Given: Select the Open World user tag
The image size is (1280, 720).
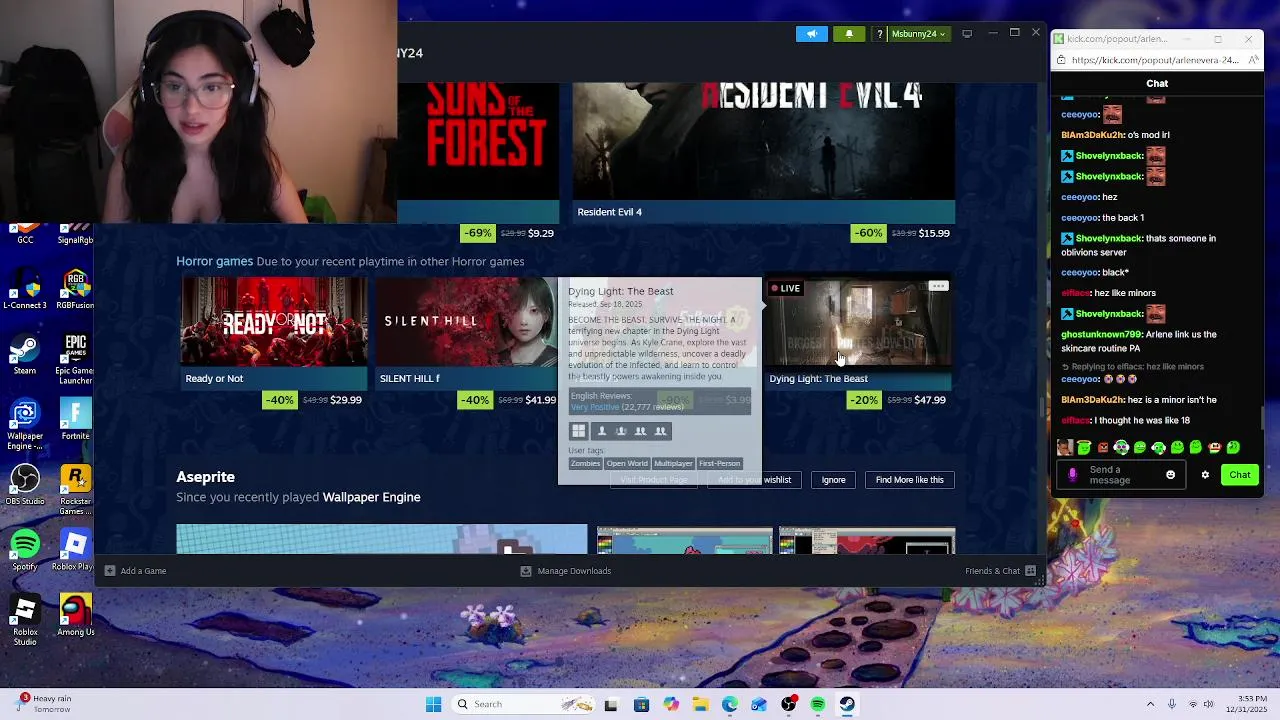Looking at the screenshot, I should pyautogui.click(x=627, y=464).
